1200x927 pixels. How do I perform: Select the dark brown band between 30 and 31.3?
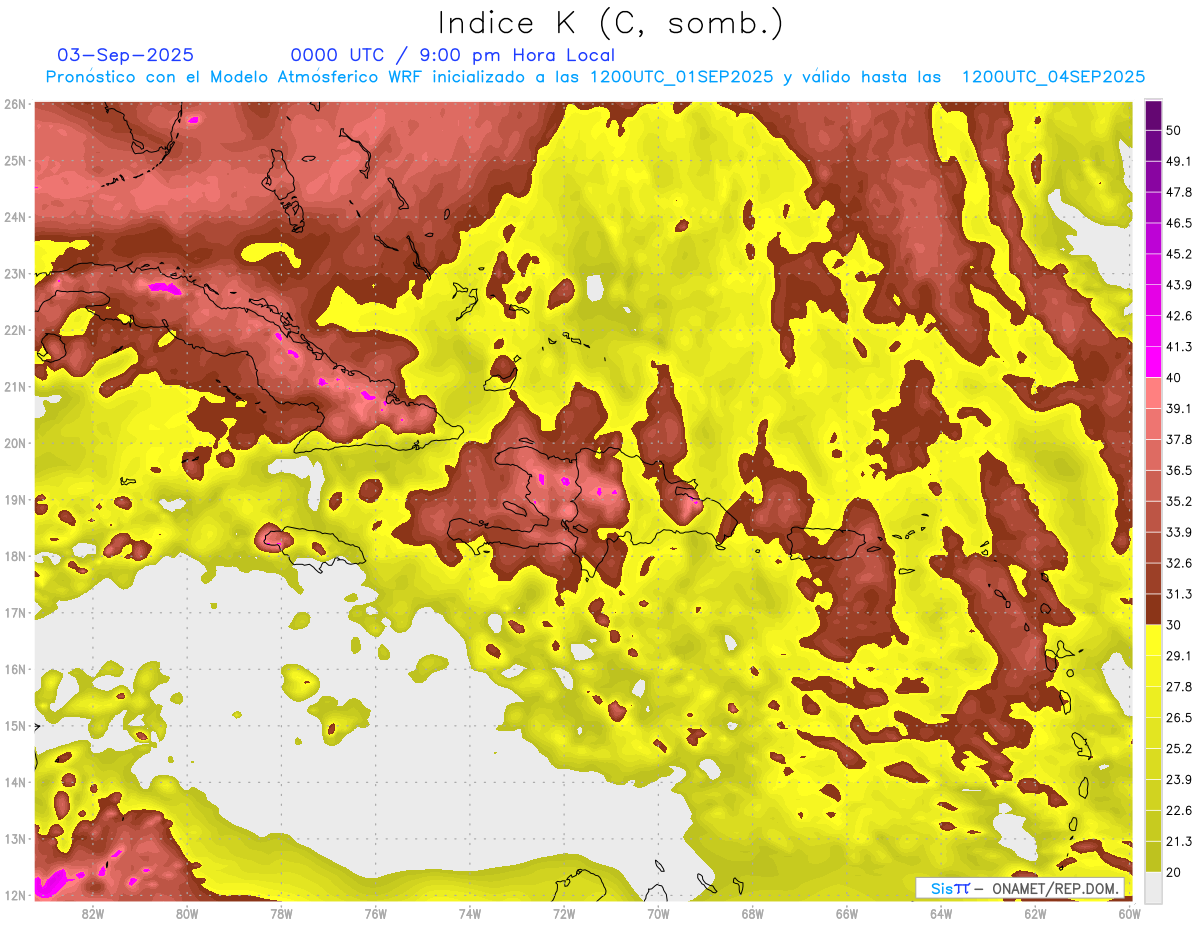(x=1153, y=609)
